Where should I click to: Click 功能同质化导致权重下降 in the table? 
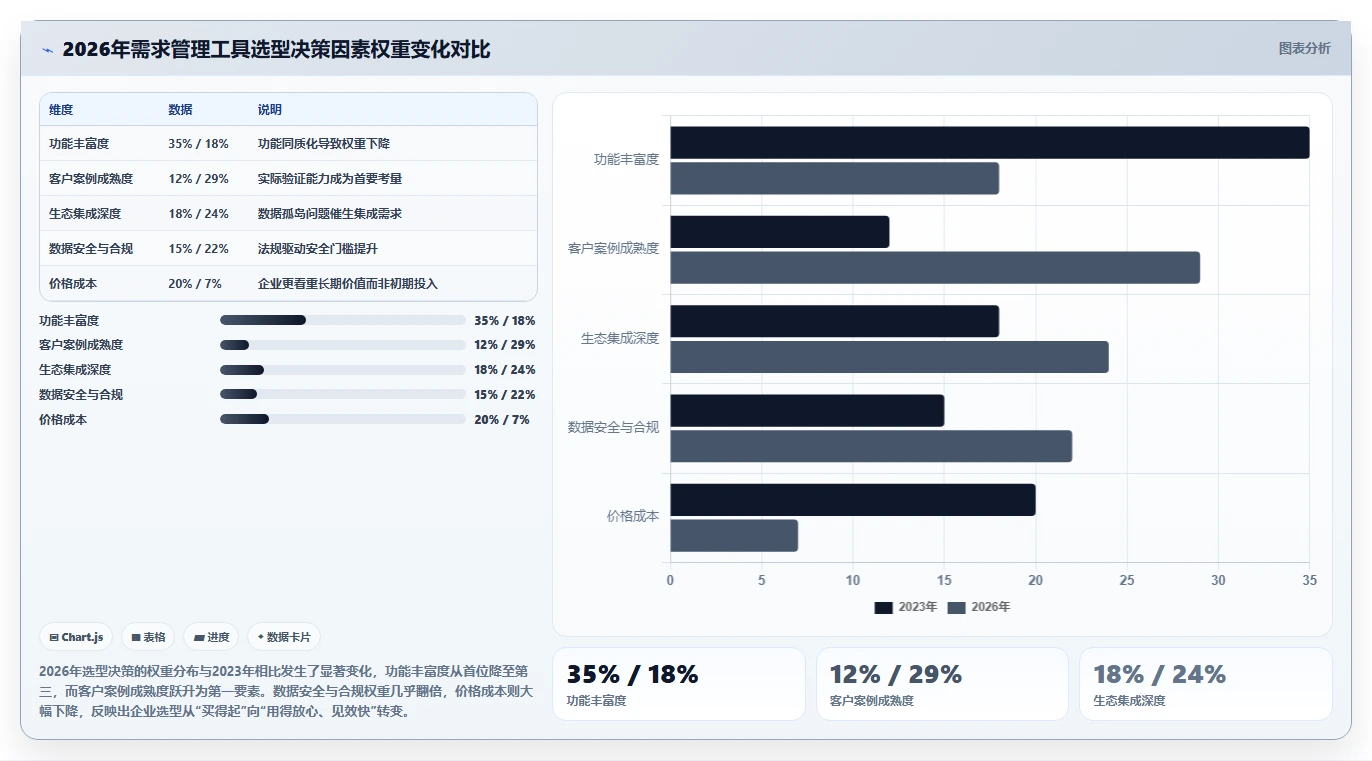324,144
